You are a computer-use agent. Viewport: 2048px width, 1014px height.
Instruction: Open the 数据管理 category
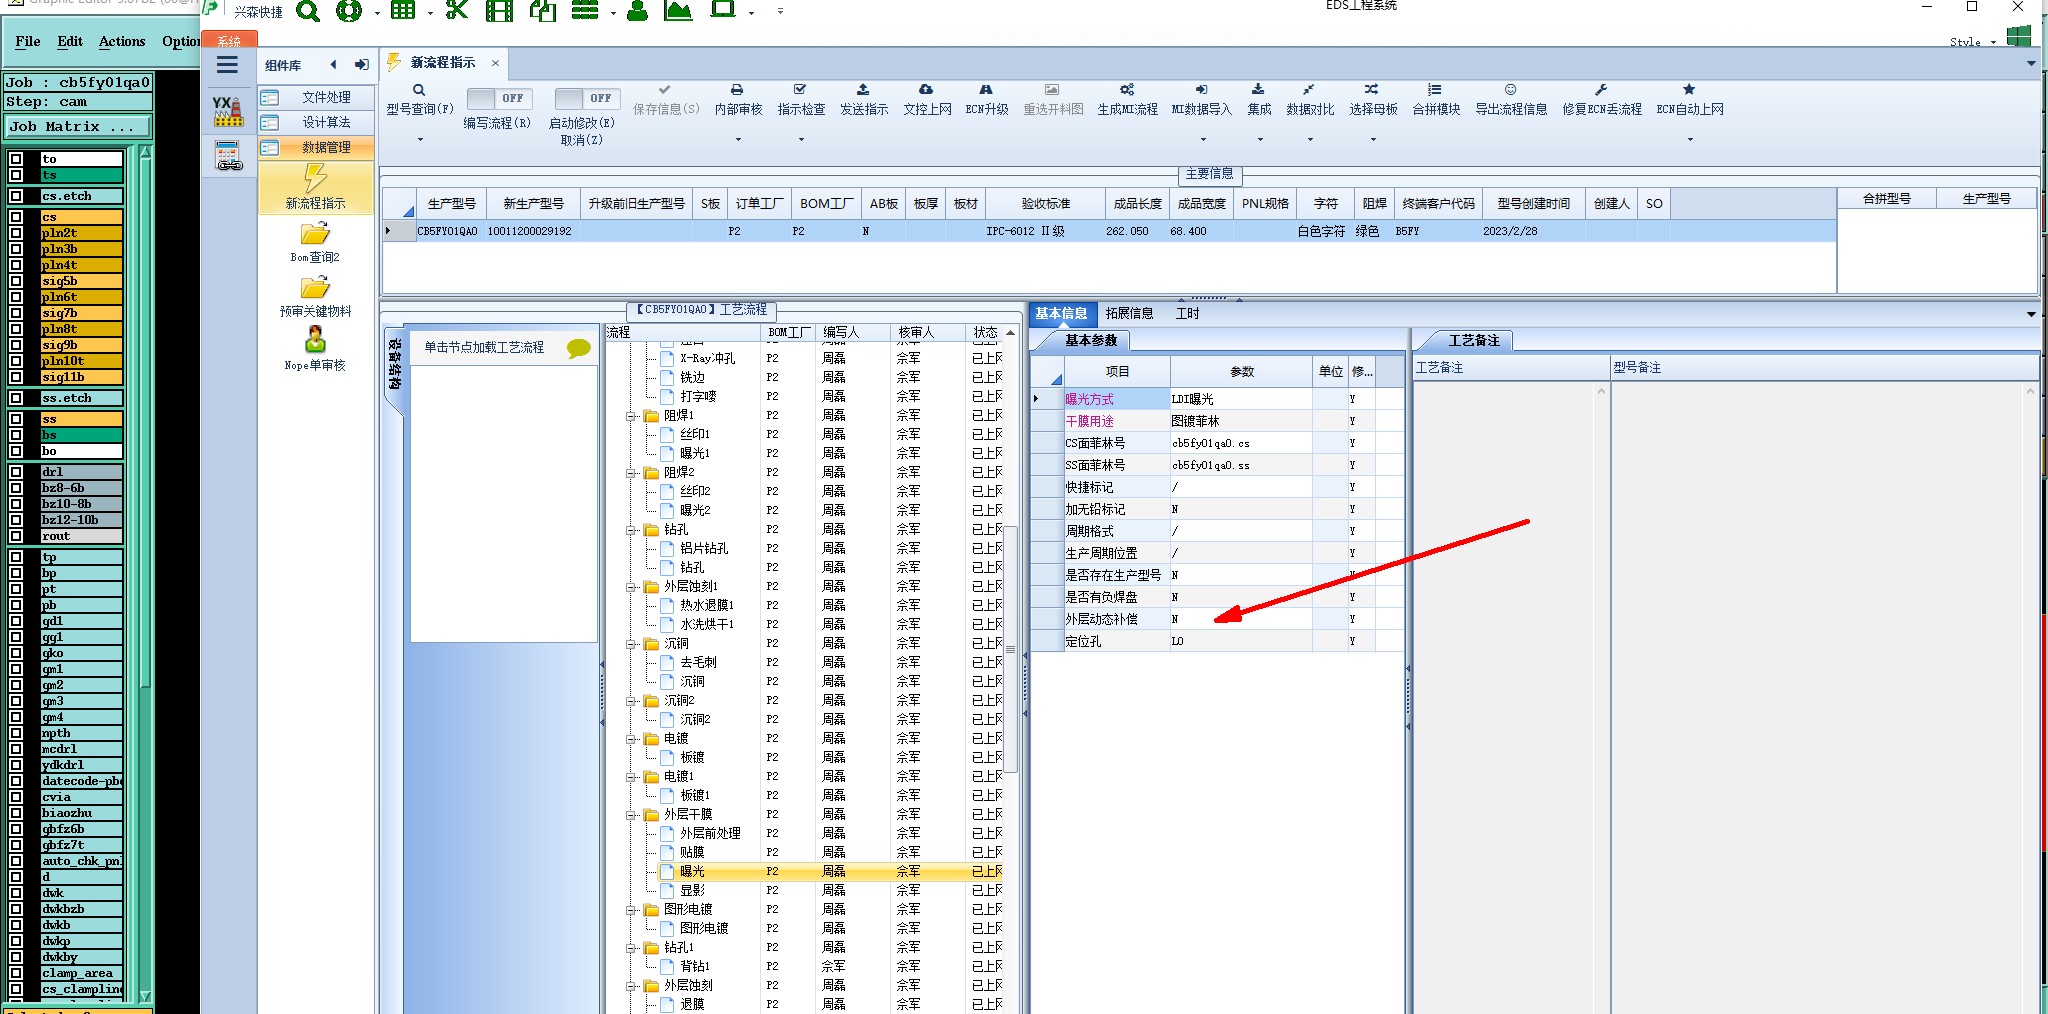point(316,147)
